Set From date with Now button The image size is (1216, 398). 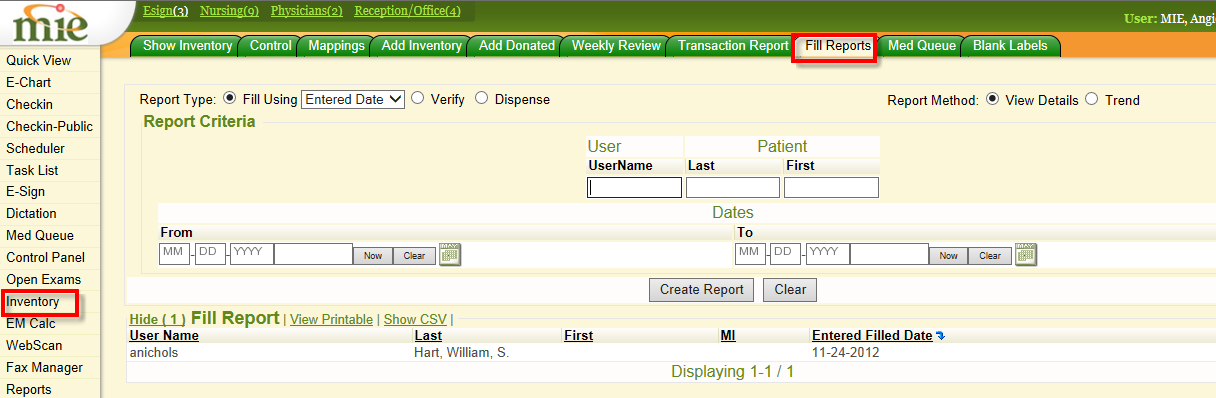point(373,255)
